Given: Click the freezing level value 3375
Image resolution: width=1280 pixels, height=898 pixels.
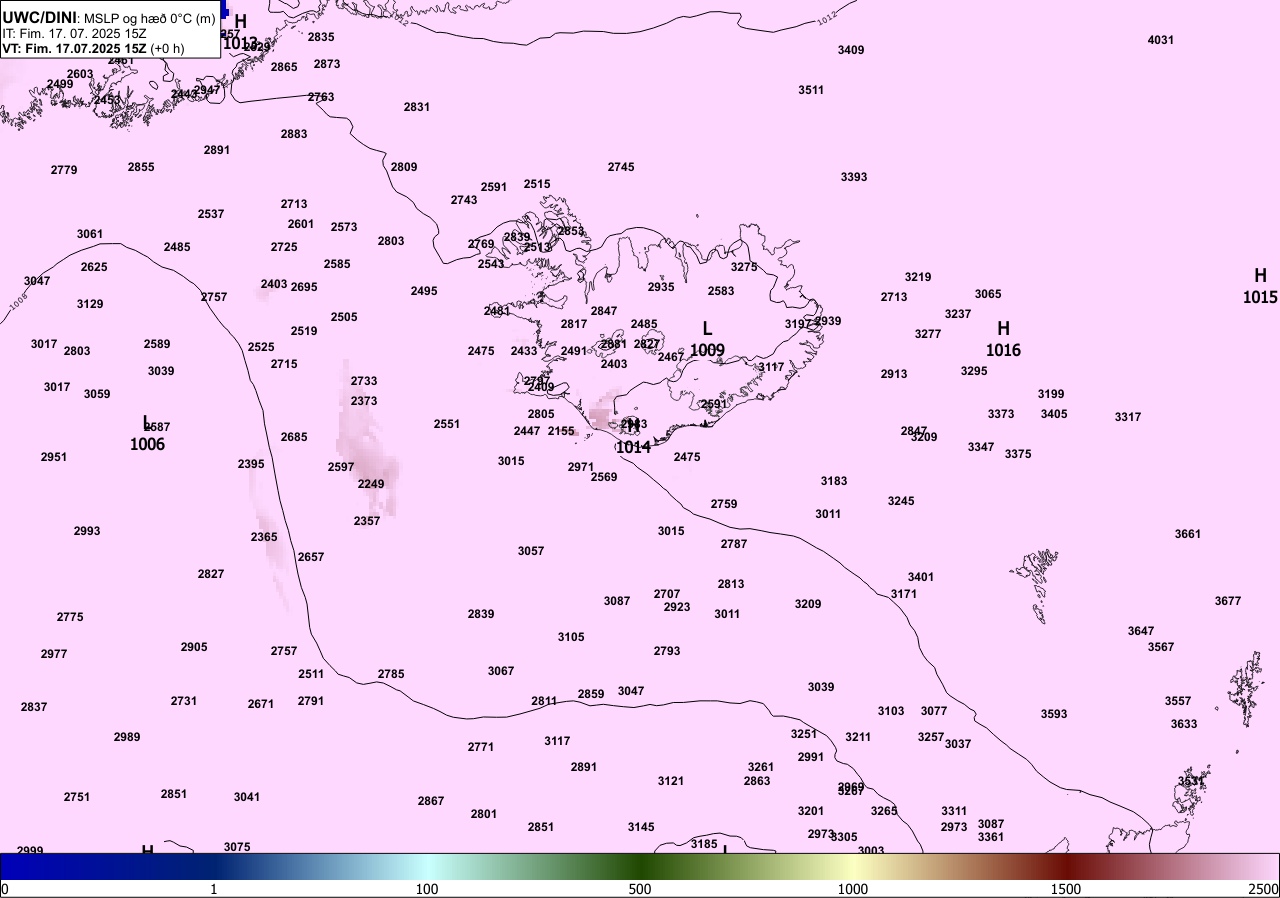Looking at the screenshot, I should (1018, 454).
